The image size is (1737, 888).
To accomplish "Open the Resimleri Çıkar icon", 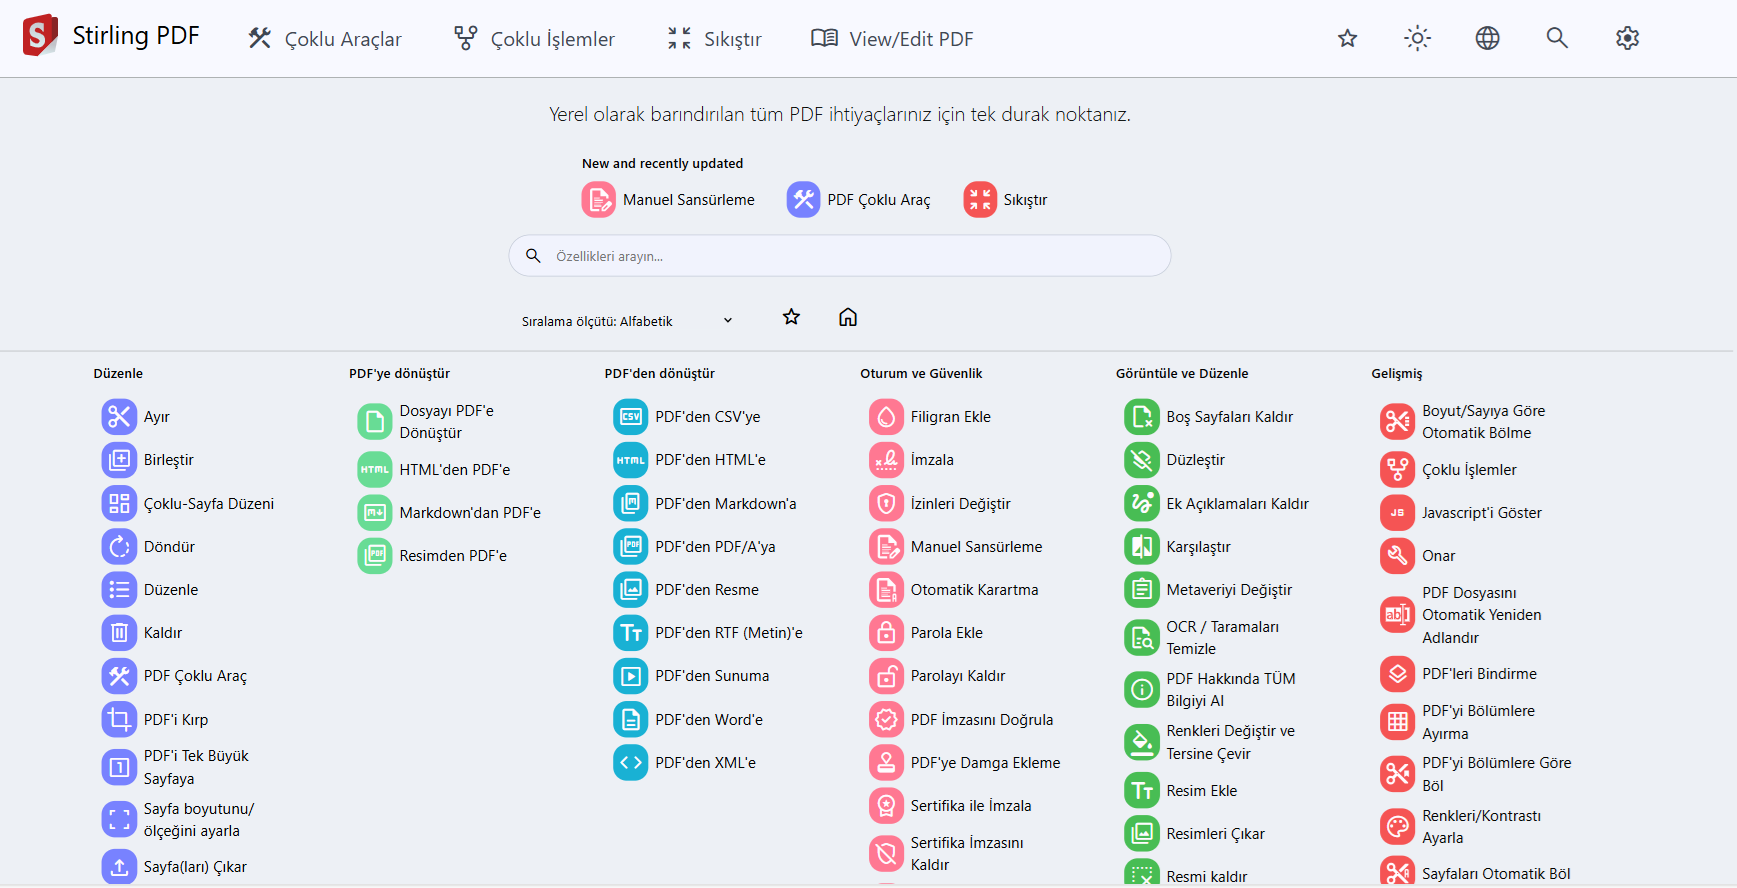I will [x=1142, y=834].
